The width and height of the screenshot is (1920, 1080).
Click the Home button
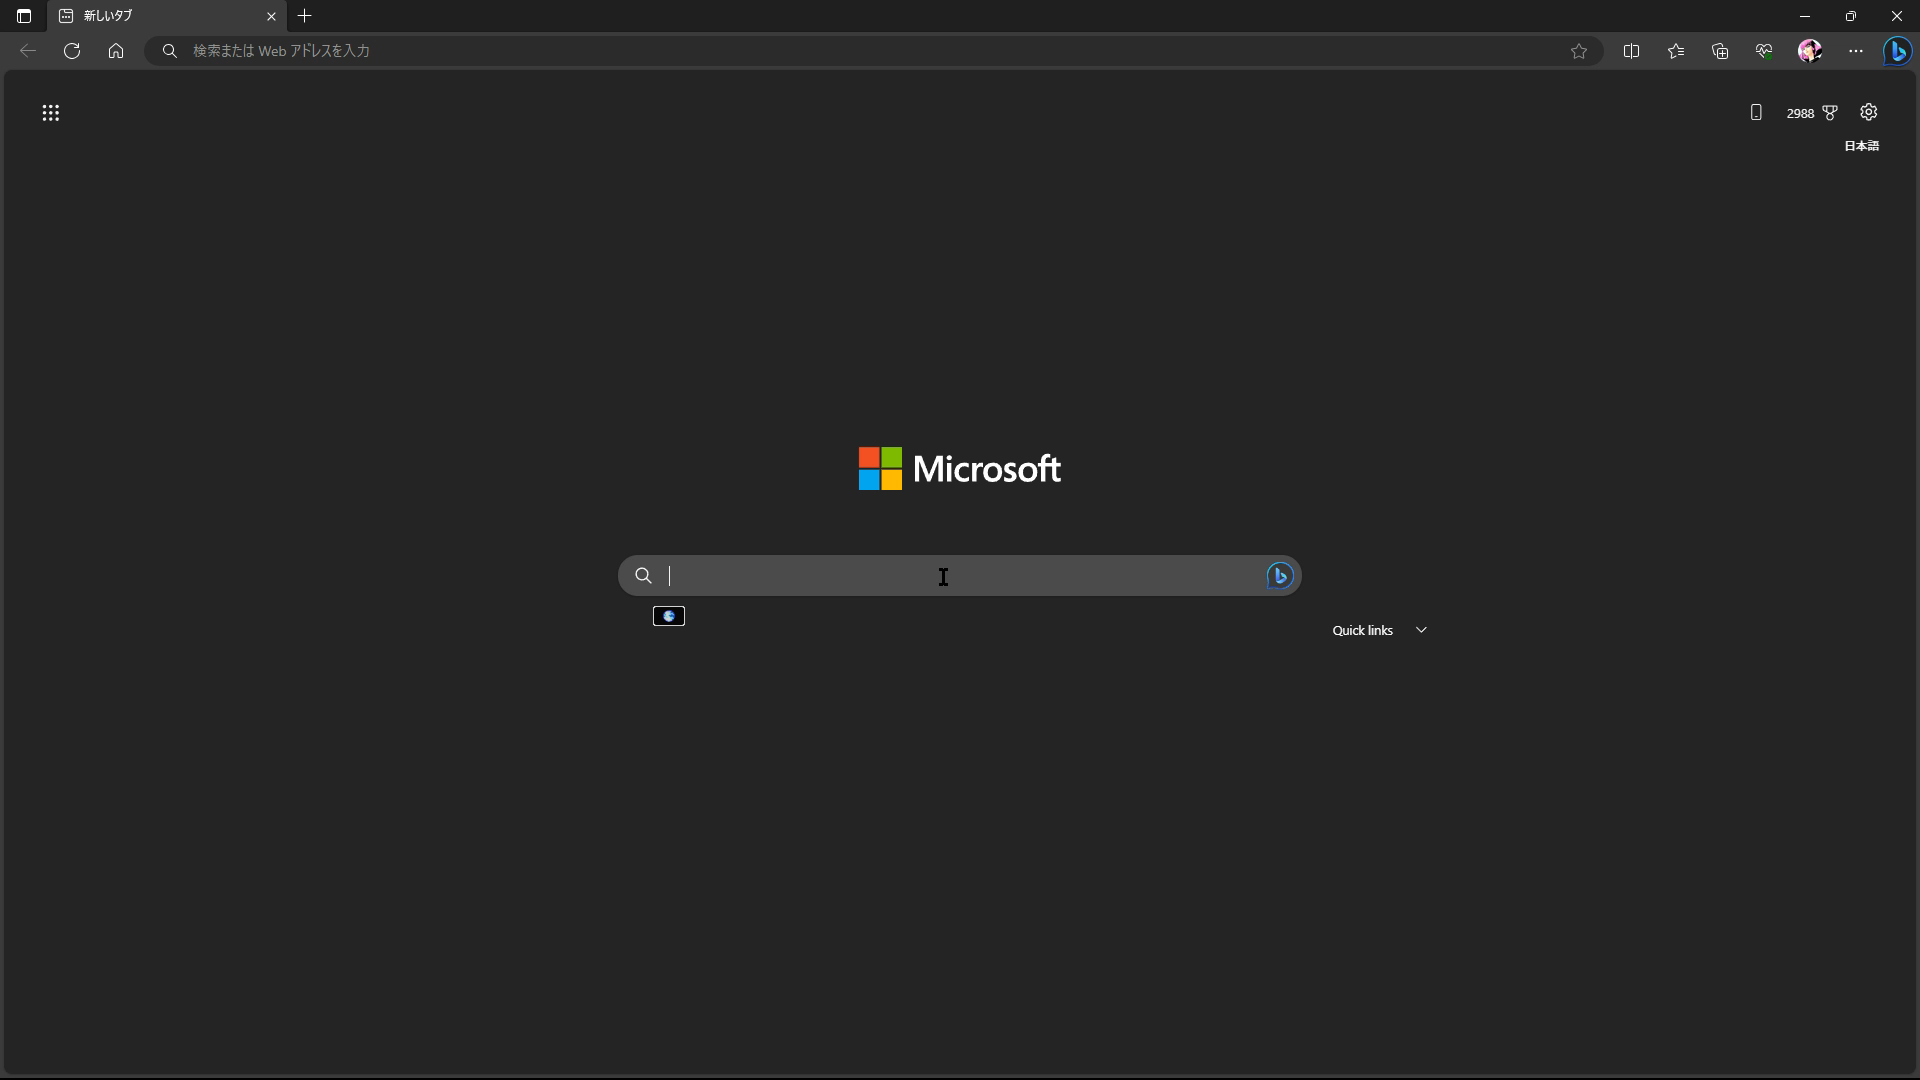pos(116,51)
